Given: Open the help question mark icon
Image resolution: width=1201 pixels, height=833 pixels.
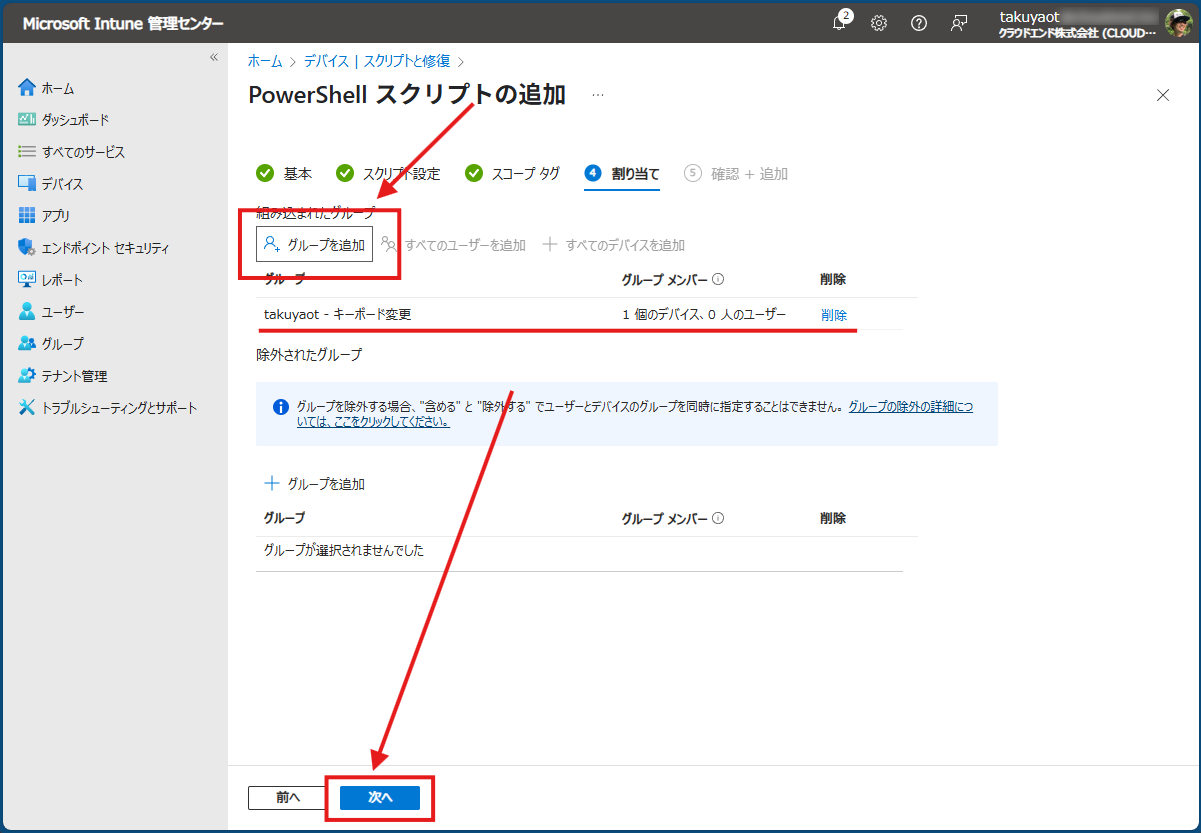Looking at the screenshot, I should coord(919,23).
